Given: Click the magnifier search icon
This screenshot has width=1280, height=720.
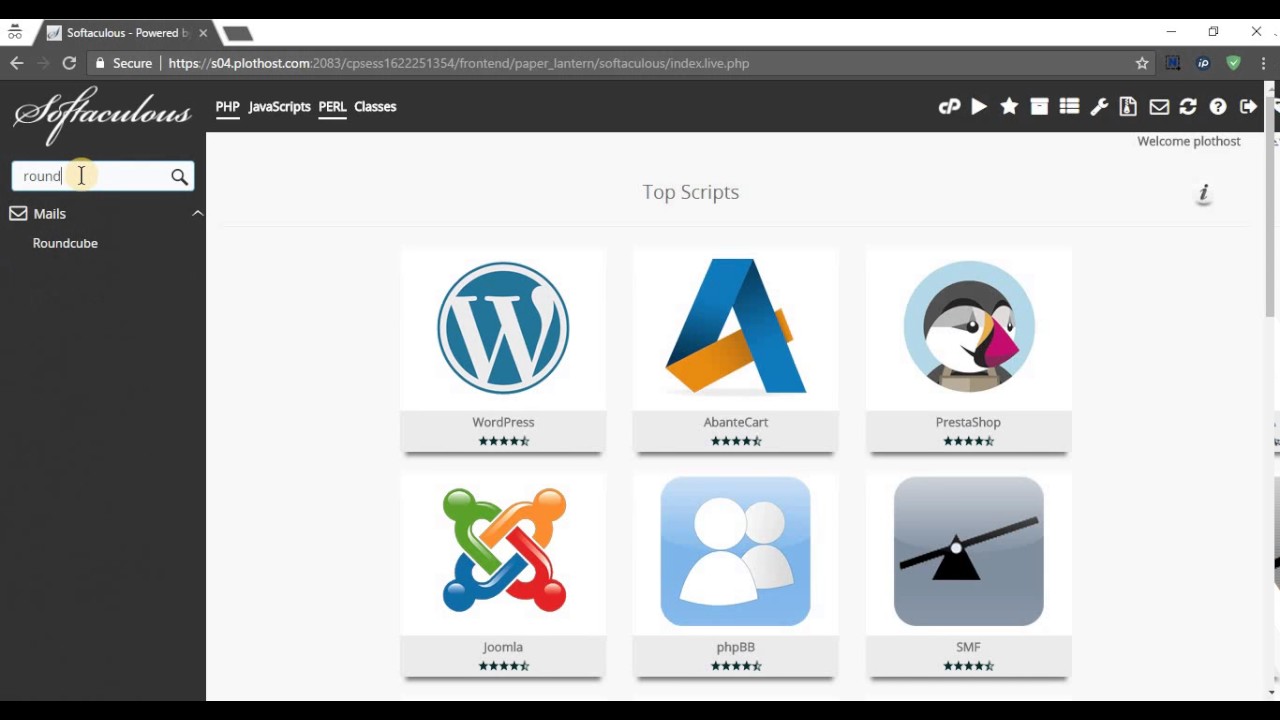Looking at the screenshot, I should click(179, 177).
